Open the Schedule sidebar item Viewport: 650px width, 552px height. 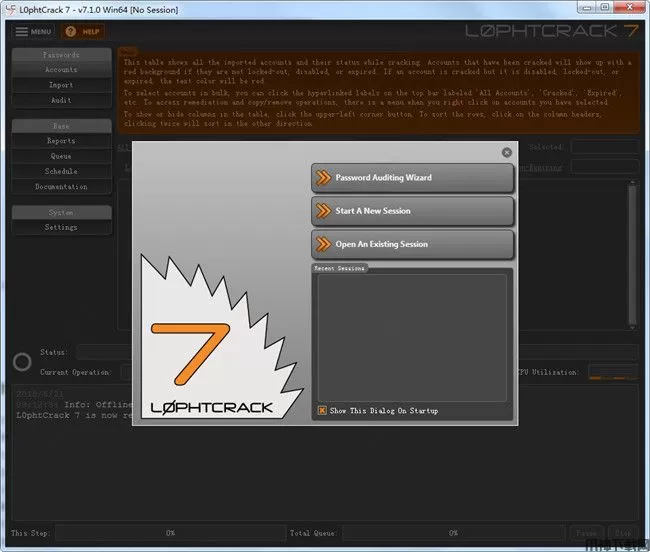pos(61,171)
